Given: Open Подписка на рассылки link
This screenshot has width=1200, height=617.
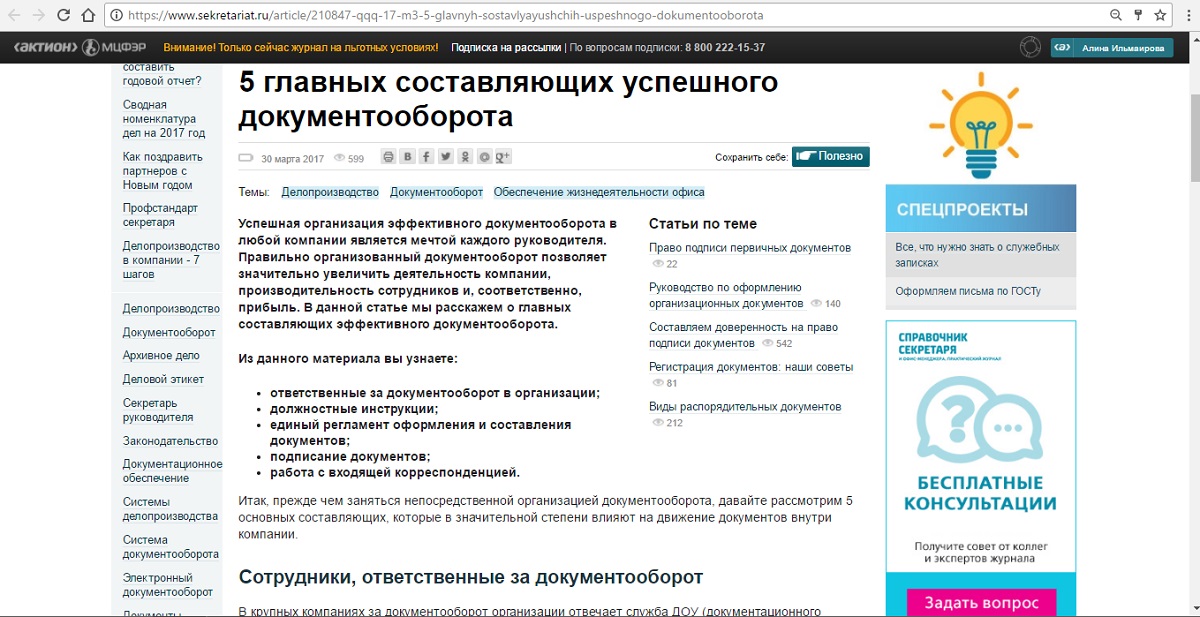Looking at the screenshot, I should click(506, 47).
